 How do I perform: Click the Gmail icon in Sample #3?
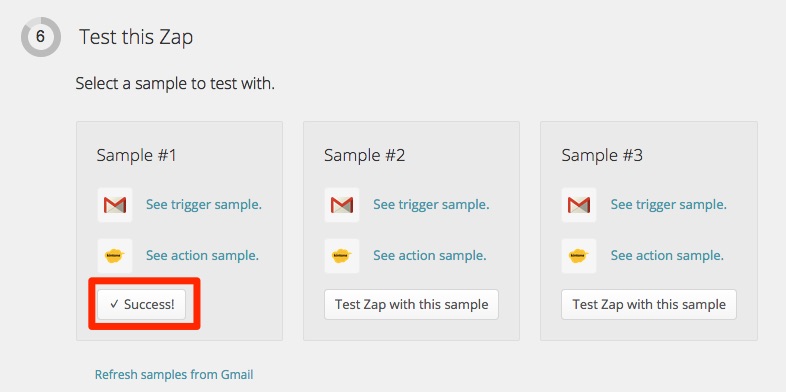579,205
